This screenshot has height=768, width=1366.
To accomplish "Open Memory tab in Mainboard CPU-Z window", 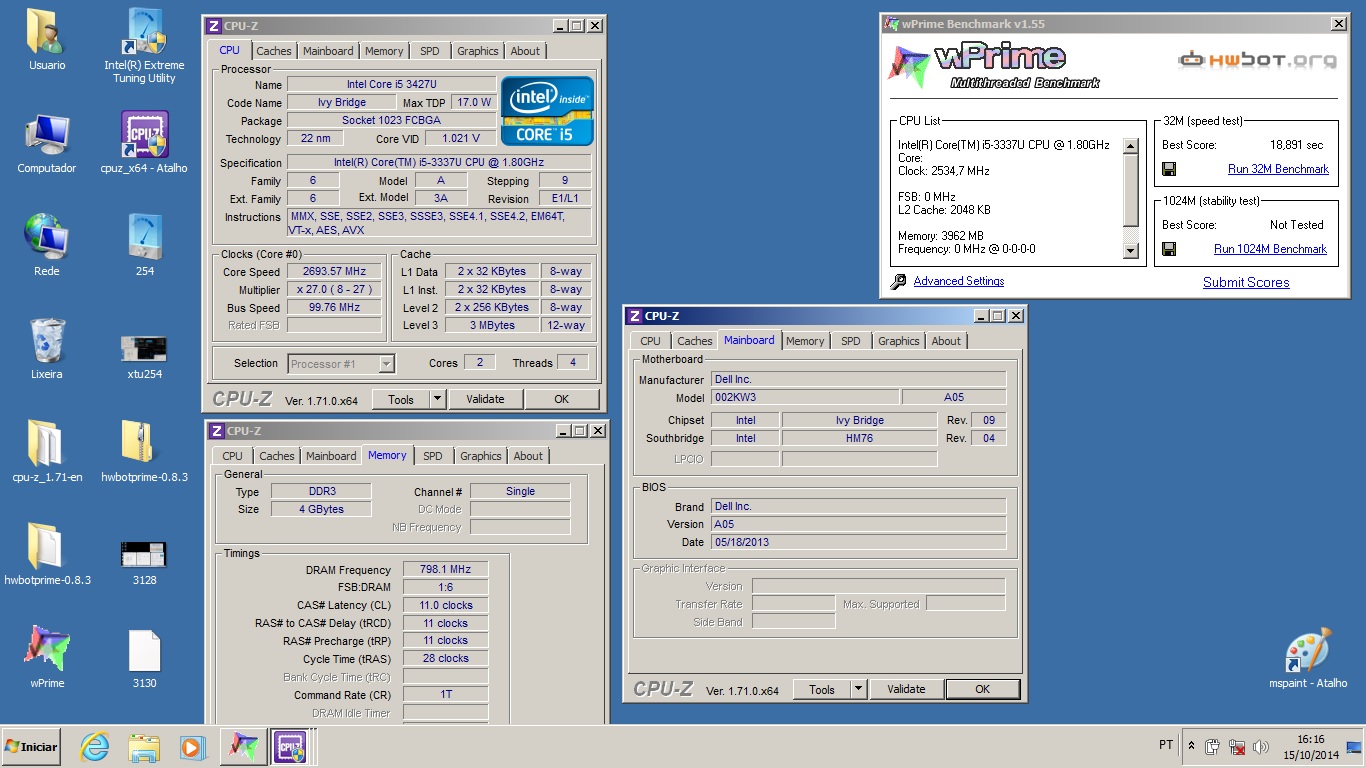I will 805,341.
